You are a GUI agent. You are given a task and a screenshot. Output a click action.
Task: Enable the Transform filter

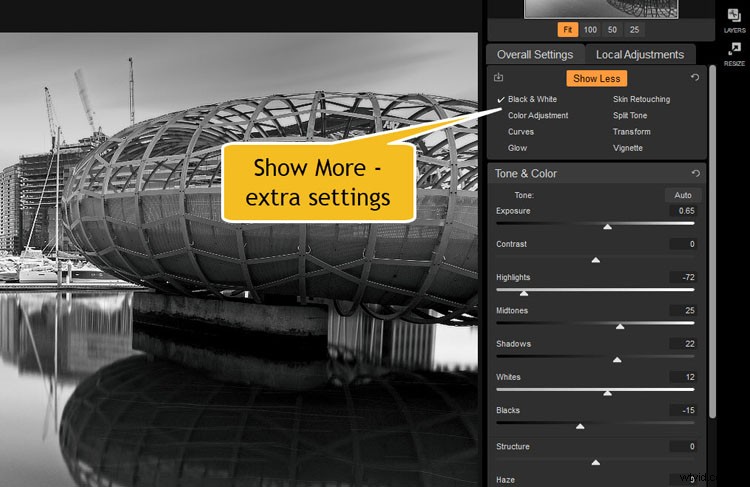(631, 132)
